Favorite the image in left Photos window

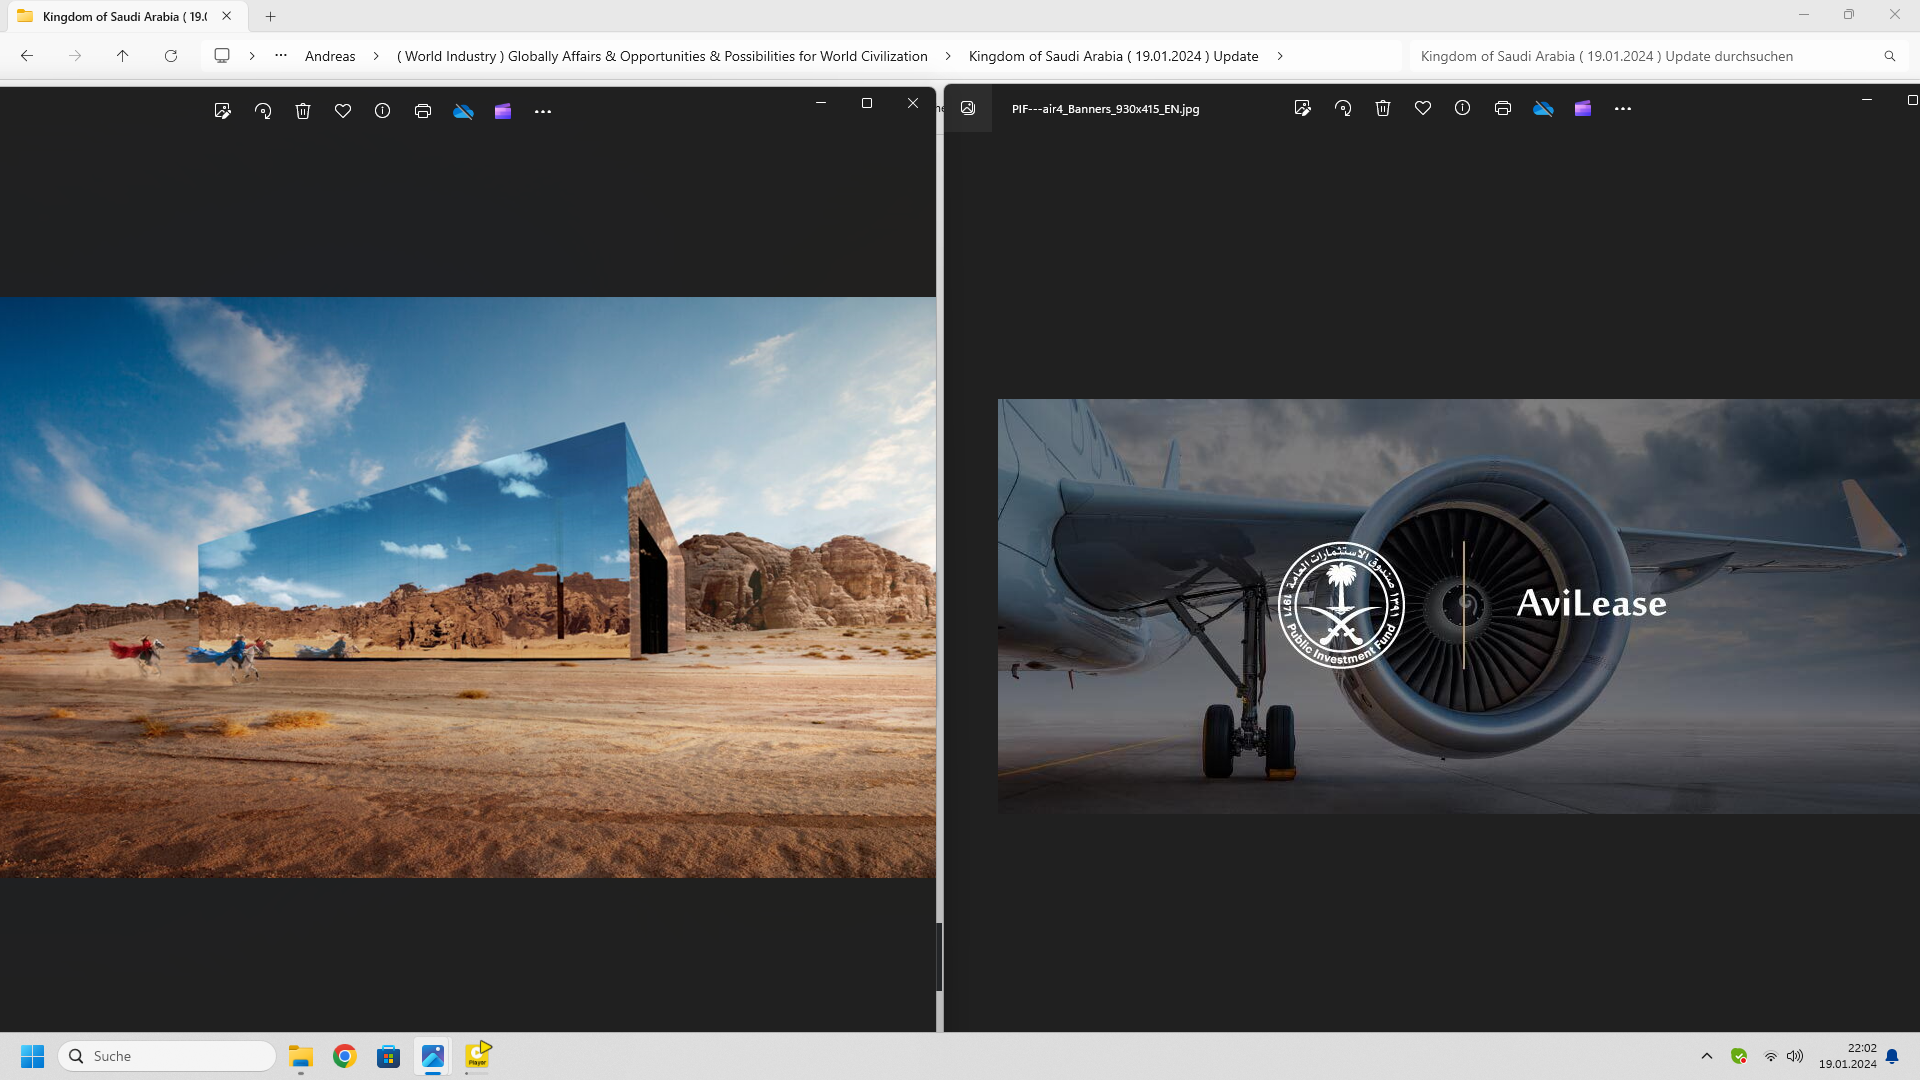coord(343,111)
